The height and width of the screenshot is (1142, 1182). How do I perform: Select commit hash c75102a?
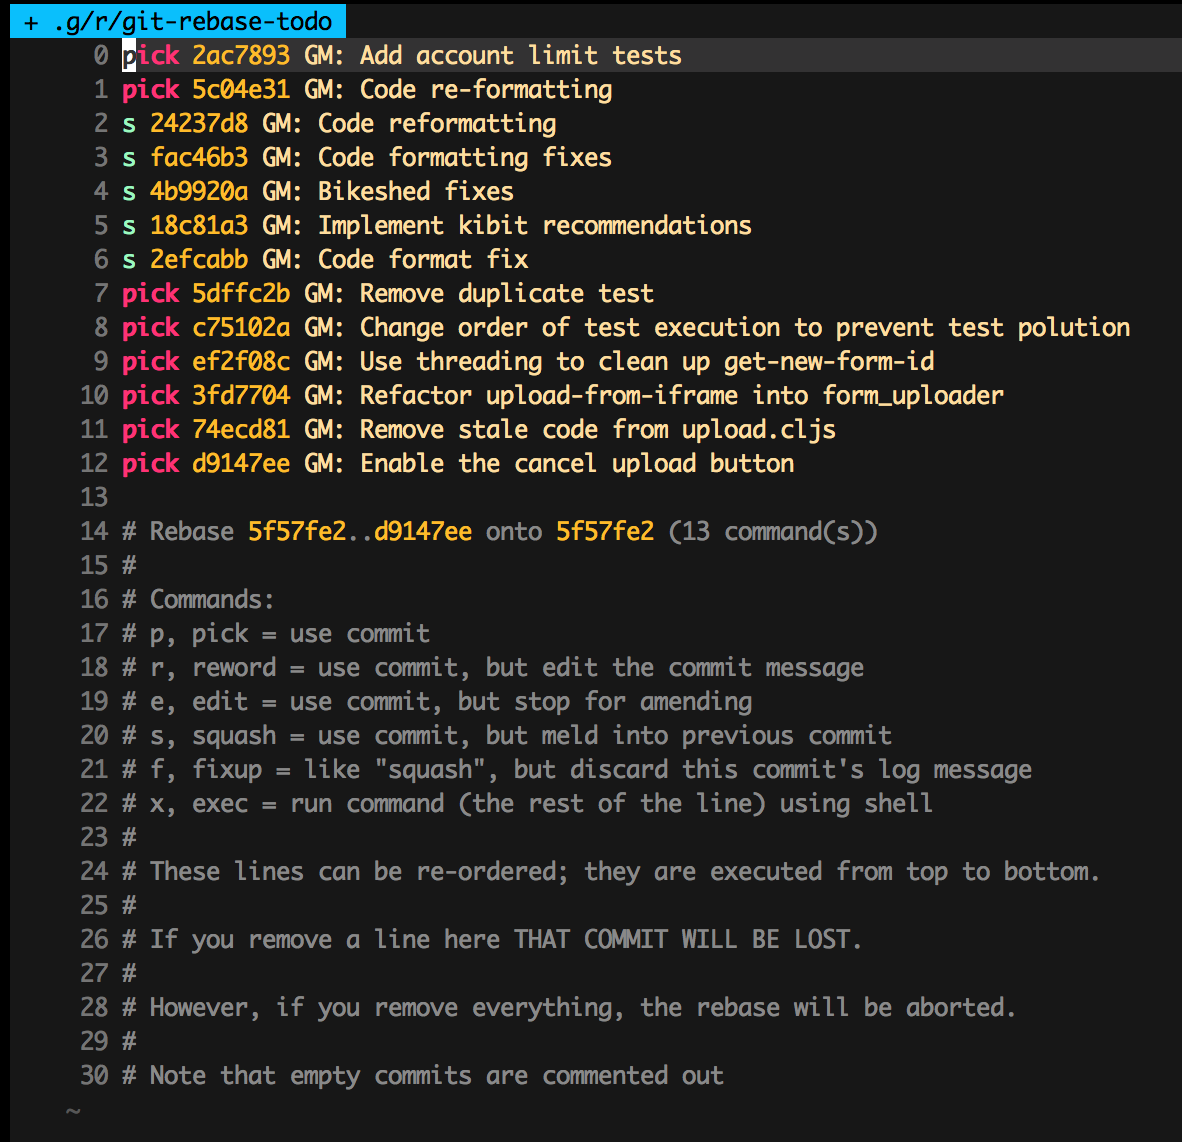[x=240, y=327]
